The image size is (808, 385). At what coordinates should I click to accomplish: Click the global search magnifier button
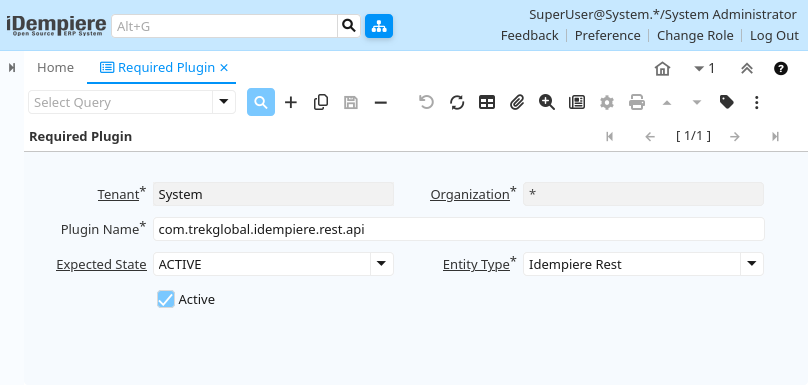349,26
